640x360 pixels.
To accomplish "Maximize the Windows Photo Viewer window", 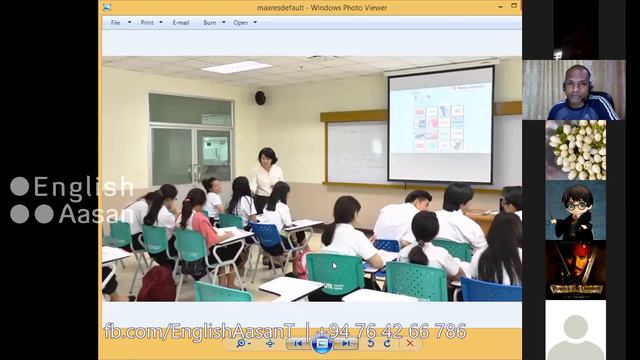I will coord(514,6).
